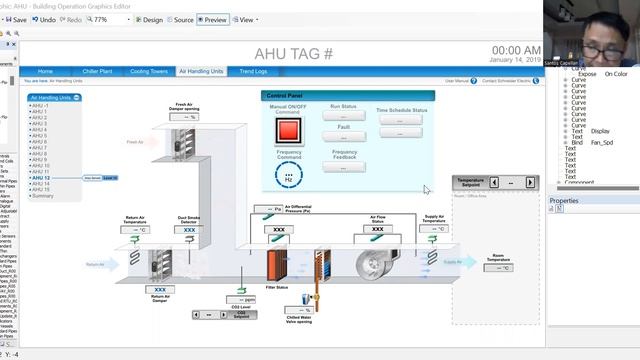
Task: Save the graphic with the Save button
Action: click(x=16, y=20)
